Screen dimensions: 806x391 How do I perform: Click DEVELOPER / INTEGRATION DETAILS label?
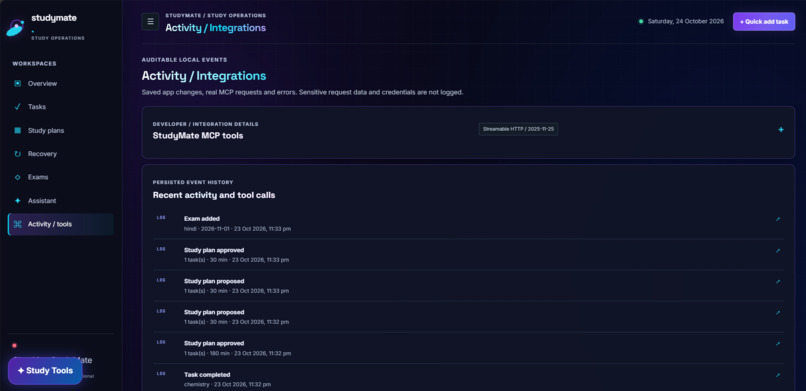[x=206, y=124]
